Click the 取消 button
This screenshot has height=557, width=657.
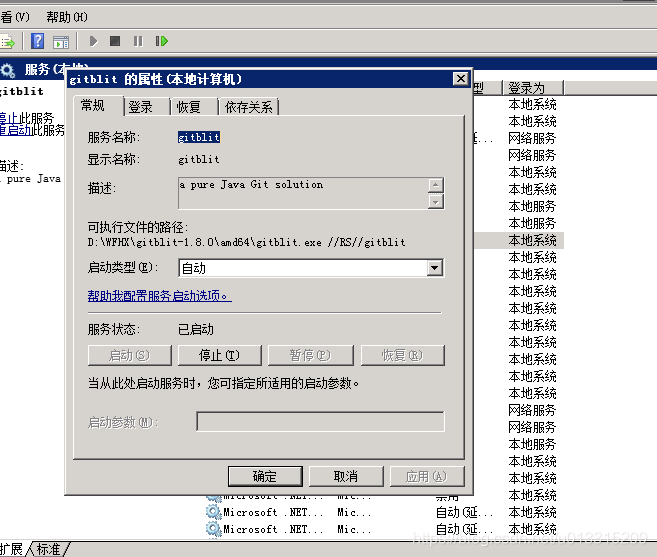346,476
